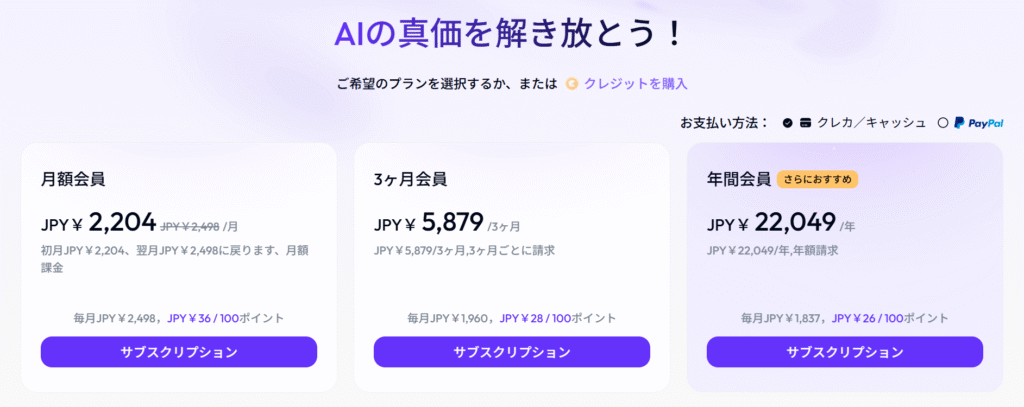Click the coin icon beside クレジットを購入
This screenshot has width=1024, height=407.
pyautogui.click(x=572, y=84)
